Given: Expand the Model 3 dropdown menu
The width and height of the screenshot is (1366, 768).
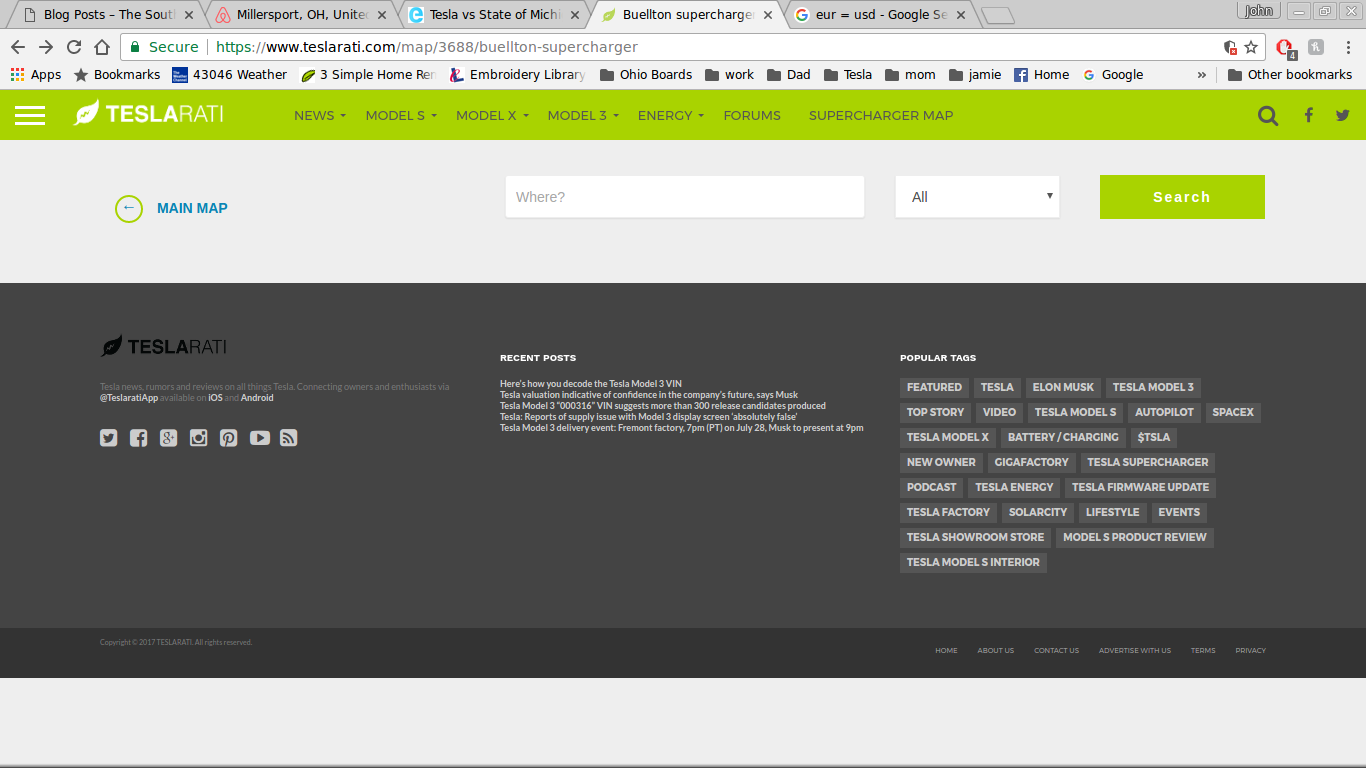Looking at the screenshot, I should point(583,116).
